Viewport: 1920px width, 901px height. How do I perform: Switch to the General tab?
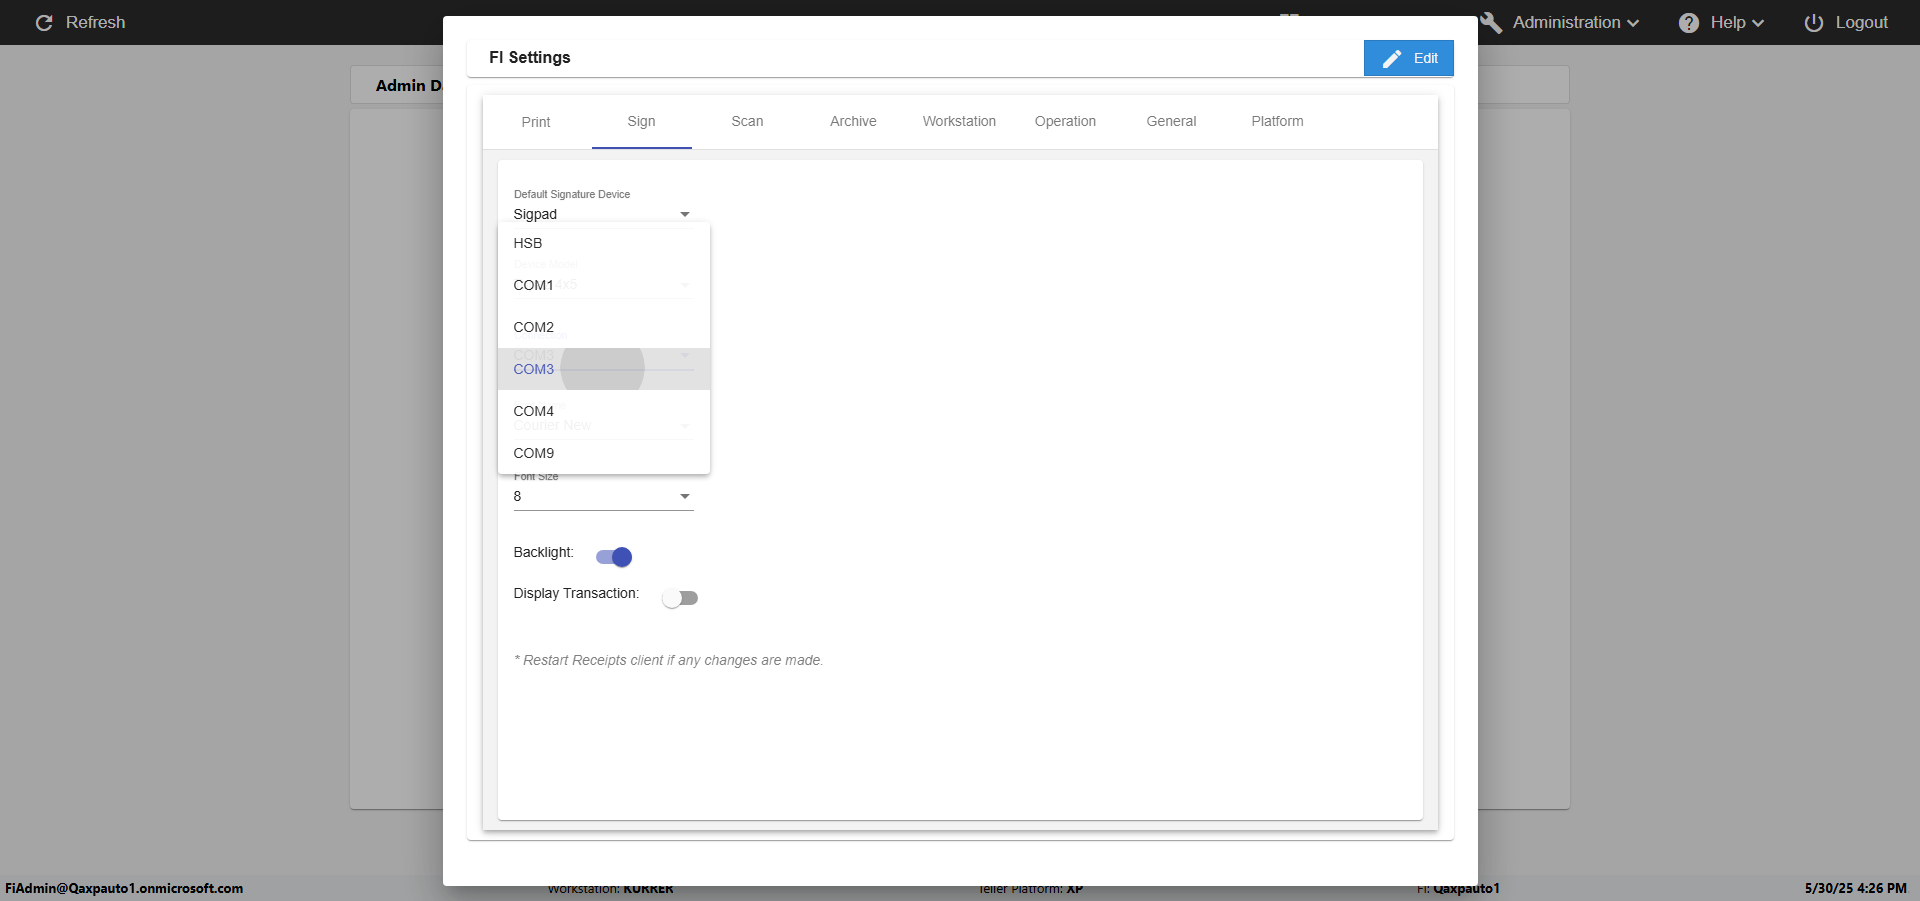pyautogui.click(x=1171, y=122)
